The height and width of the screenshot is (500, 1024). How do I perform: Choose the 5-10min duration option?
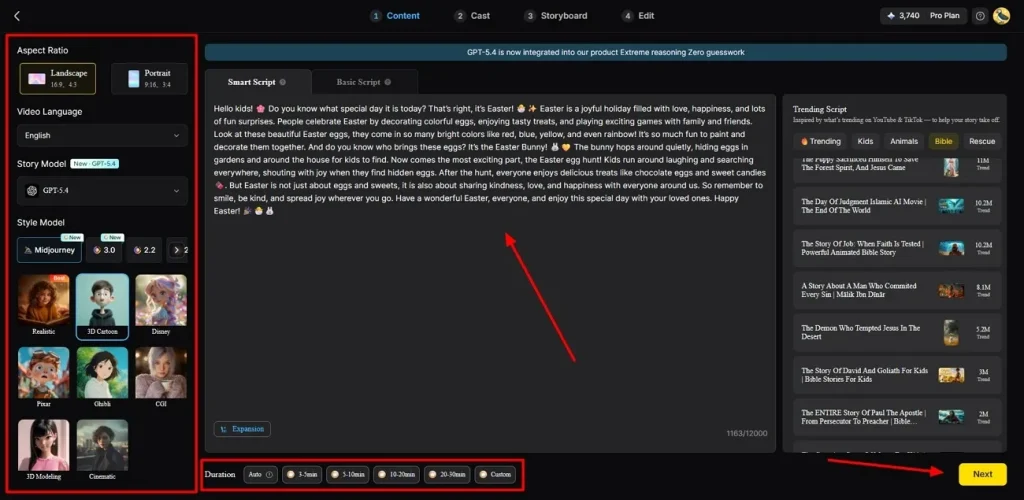click(349, 474)
